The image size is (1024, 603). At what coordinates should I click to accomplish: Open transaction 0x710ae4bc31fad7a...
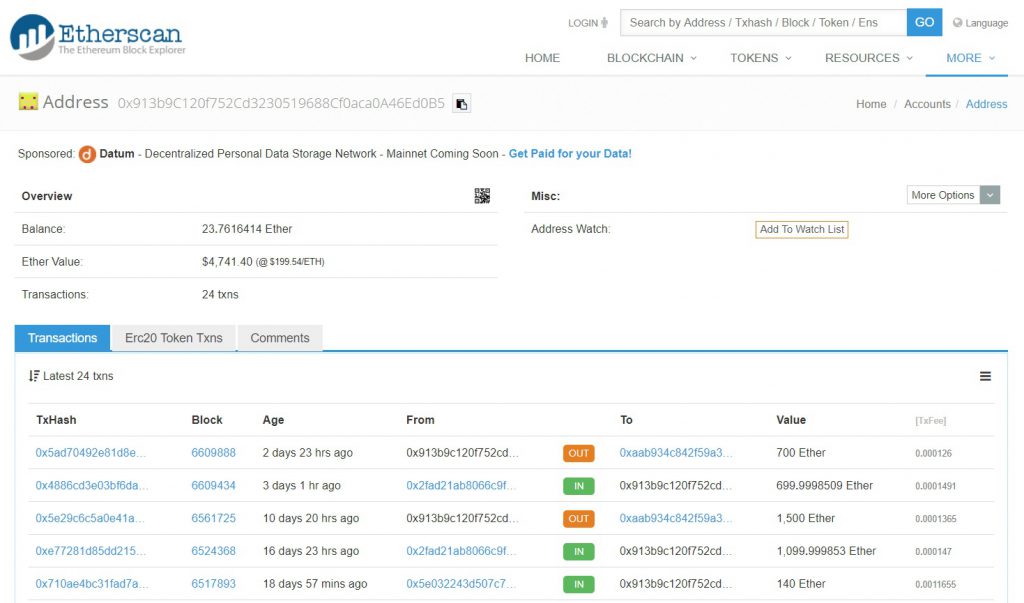pyautogui.click(x=92, y=583)
